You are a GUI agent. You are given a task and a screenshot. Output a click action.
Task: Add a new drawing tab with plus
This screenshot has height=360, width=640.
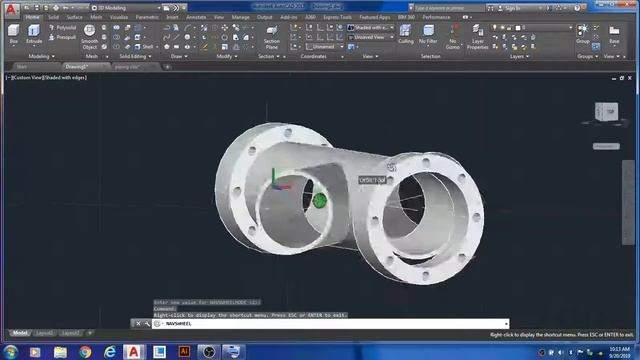tap(167, 67)
